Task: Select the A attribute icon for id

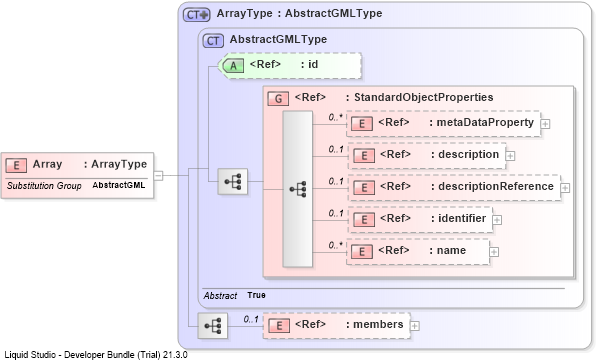Action: click(233, 65)
